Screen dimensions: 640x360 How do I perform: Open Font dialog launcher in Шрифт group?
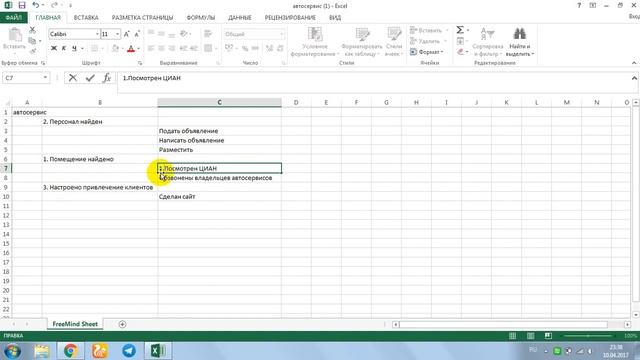click(x=140, y=63)
